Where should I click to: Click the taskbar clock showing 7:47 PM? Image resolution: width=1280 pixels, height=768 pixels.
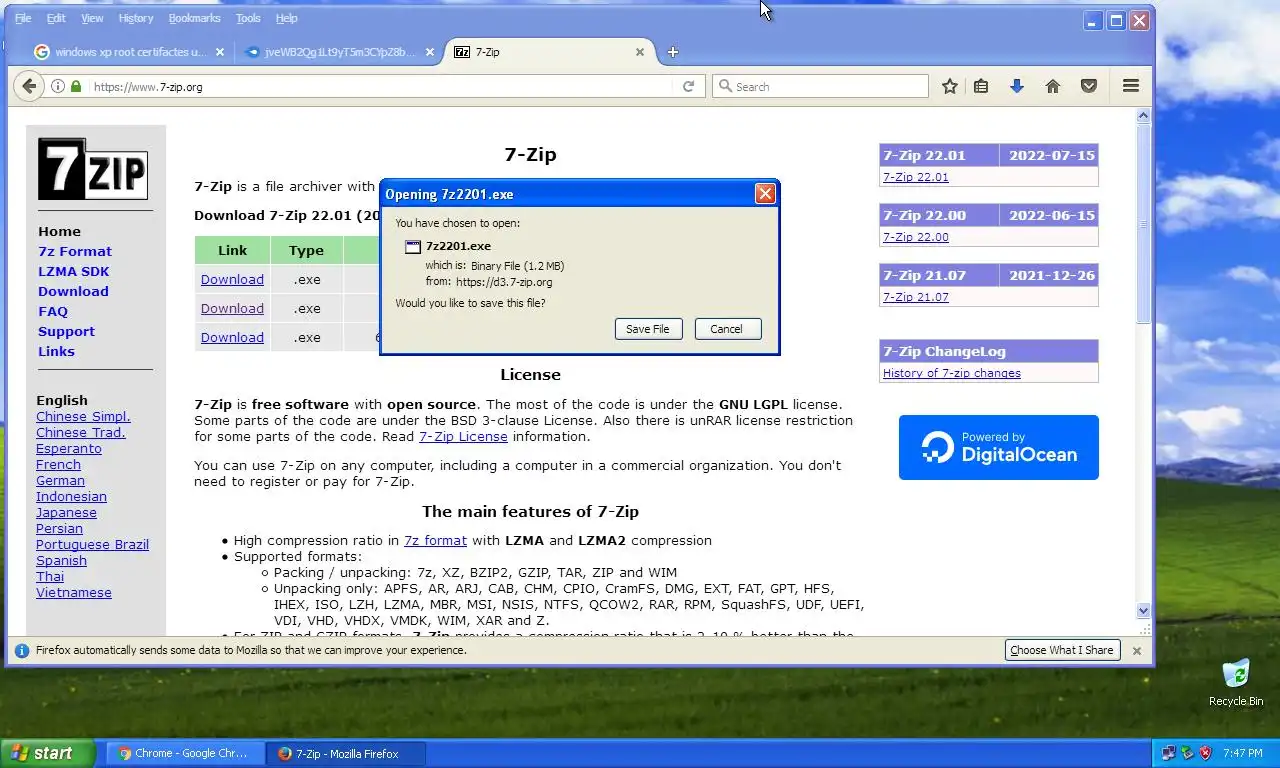tap(1242, 753)
